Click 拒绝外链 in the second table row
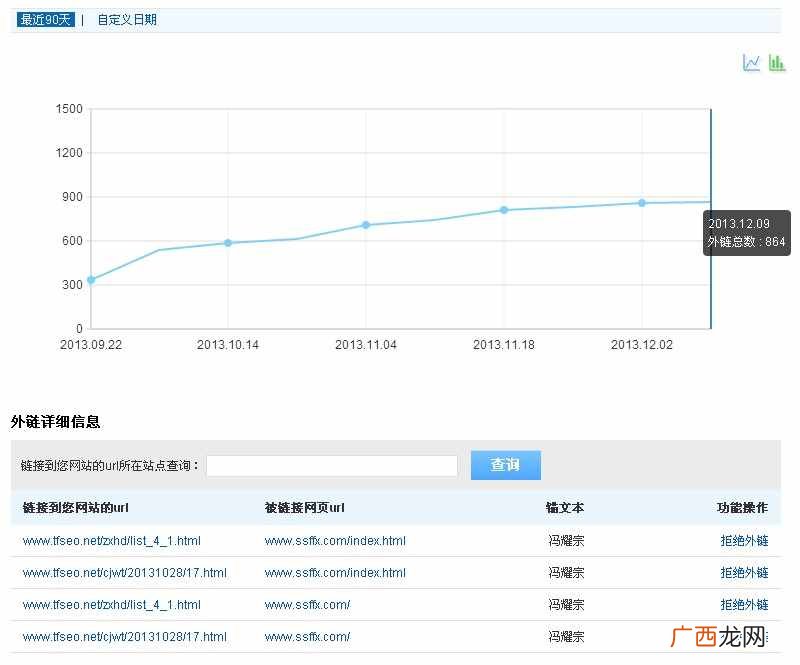Image resolution: width=800 pixels, height=665 pixels. click(x=744, y=573)
